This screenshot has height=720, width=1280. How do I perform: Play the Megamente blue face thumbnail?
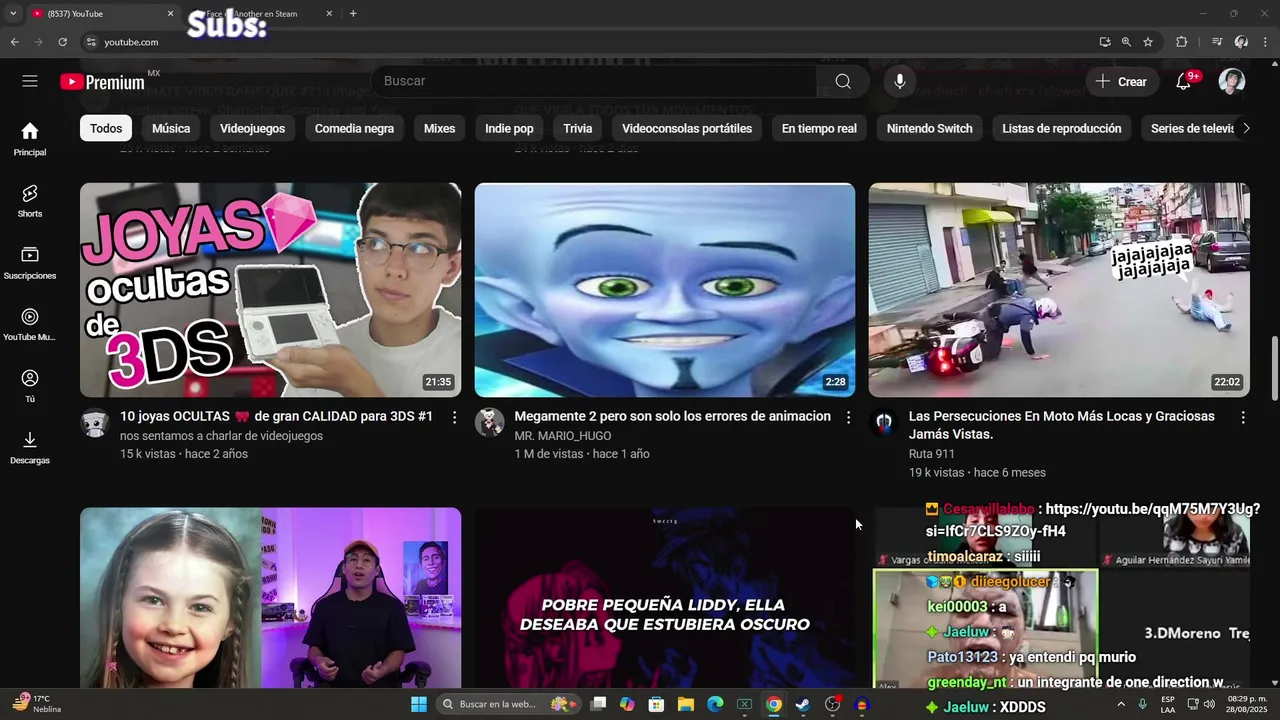(665, 290)
